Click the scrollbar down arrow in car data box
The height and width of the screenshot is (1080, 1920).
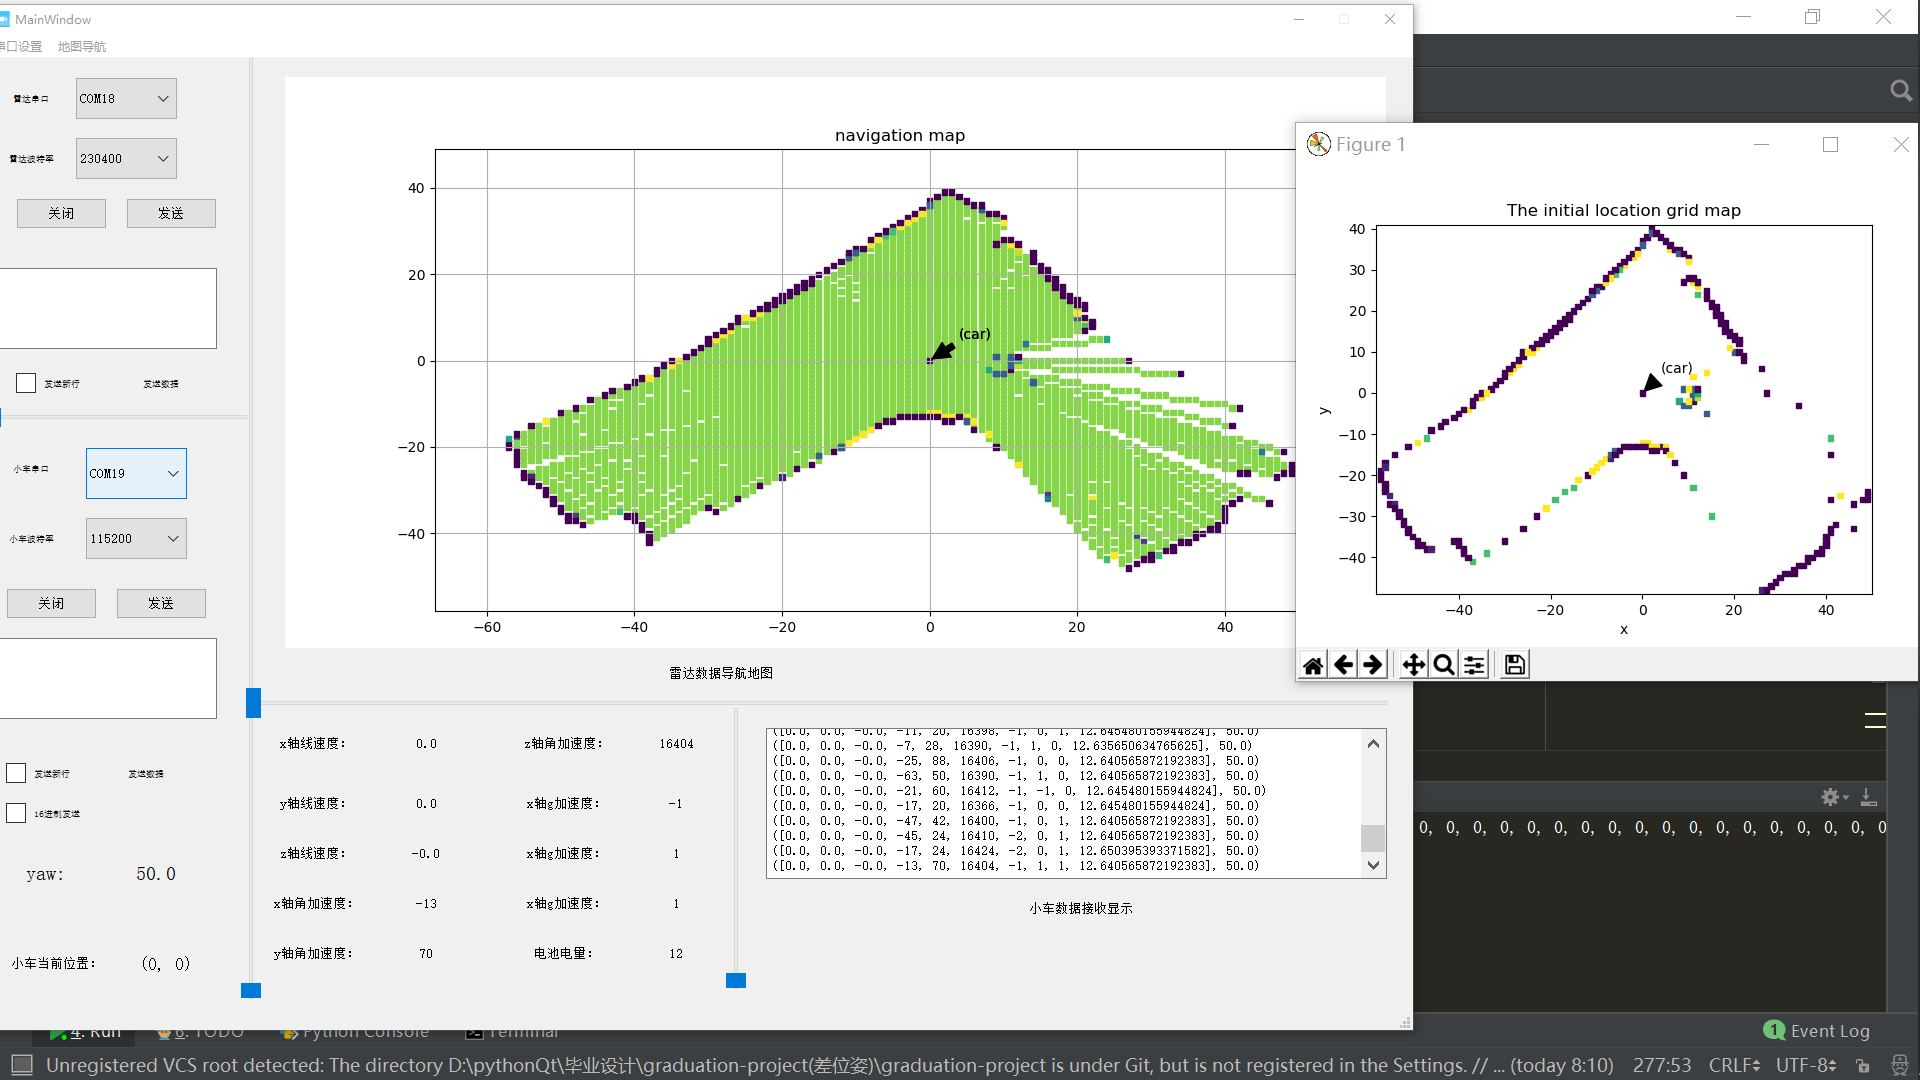pyautogui.click(x=1373, y=866)
